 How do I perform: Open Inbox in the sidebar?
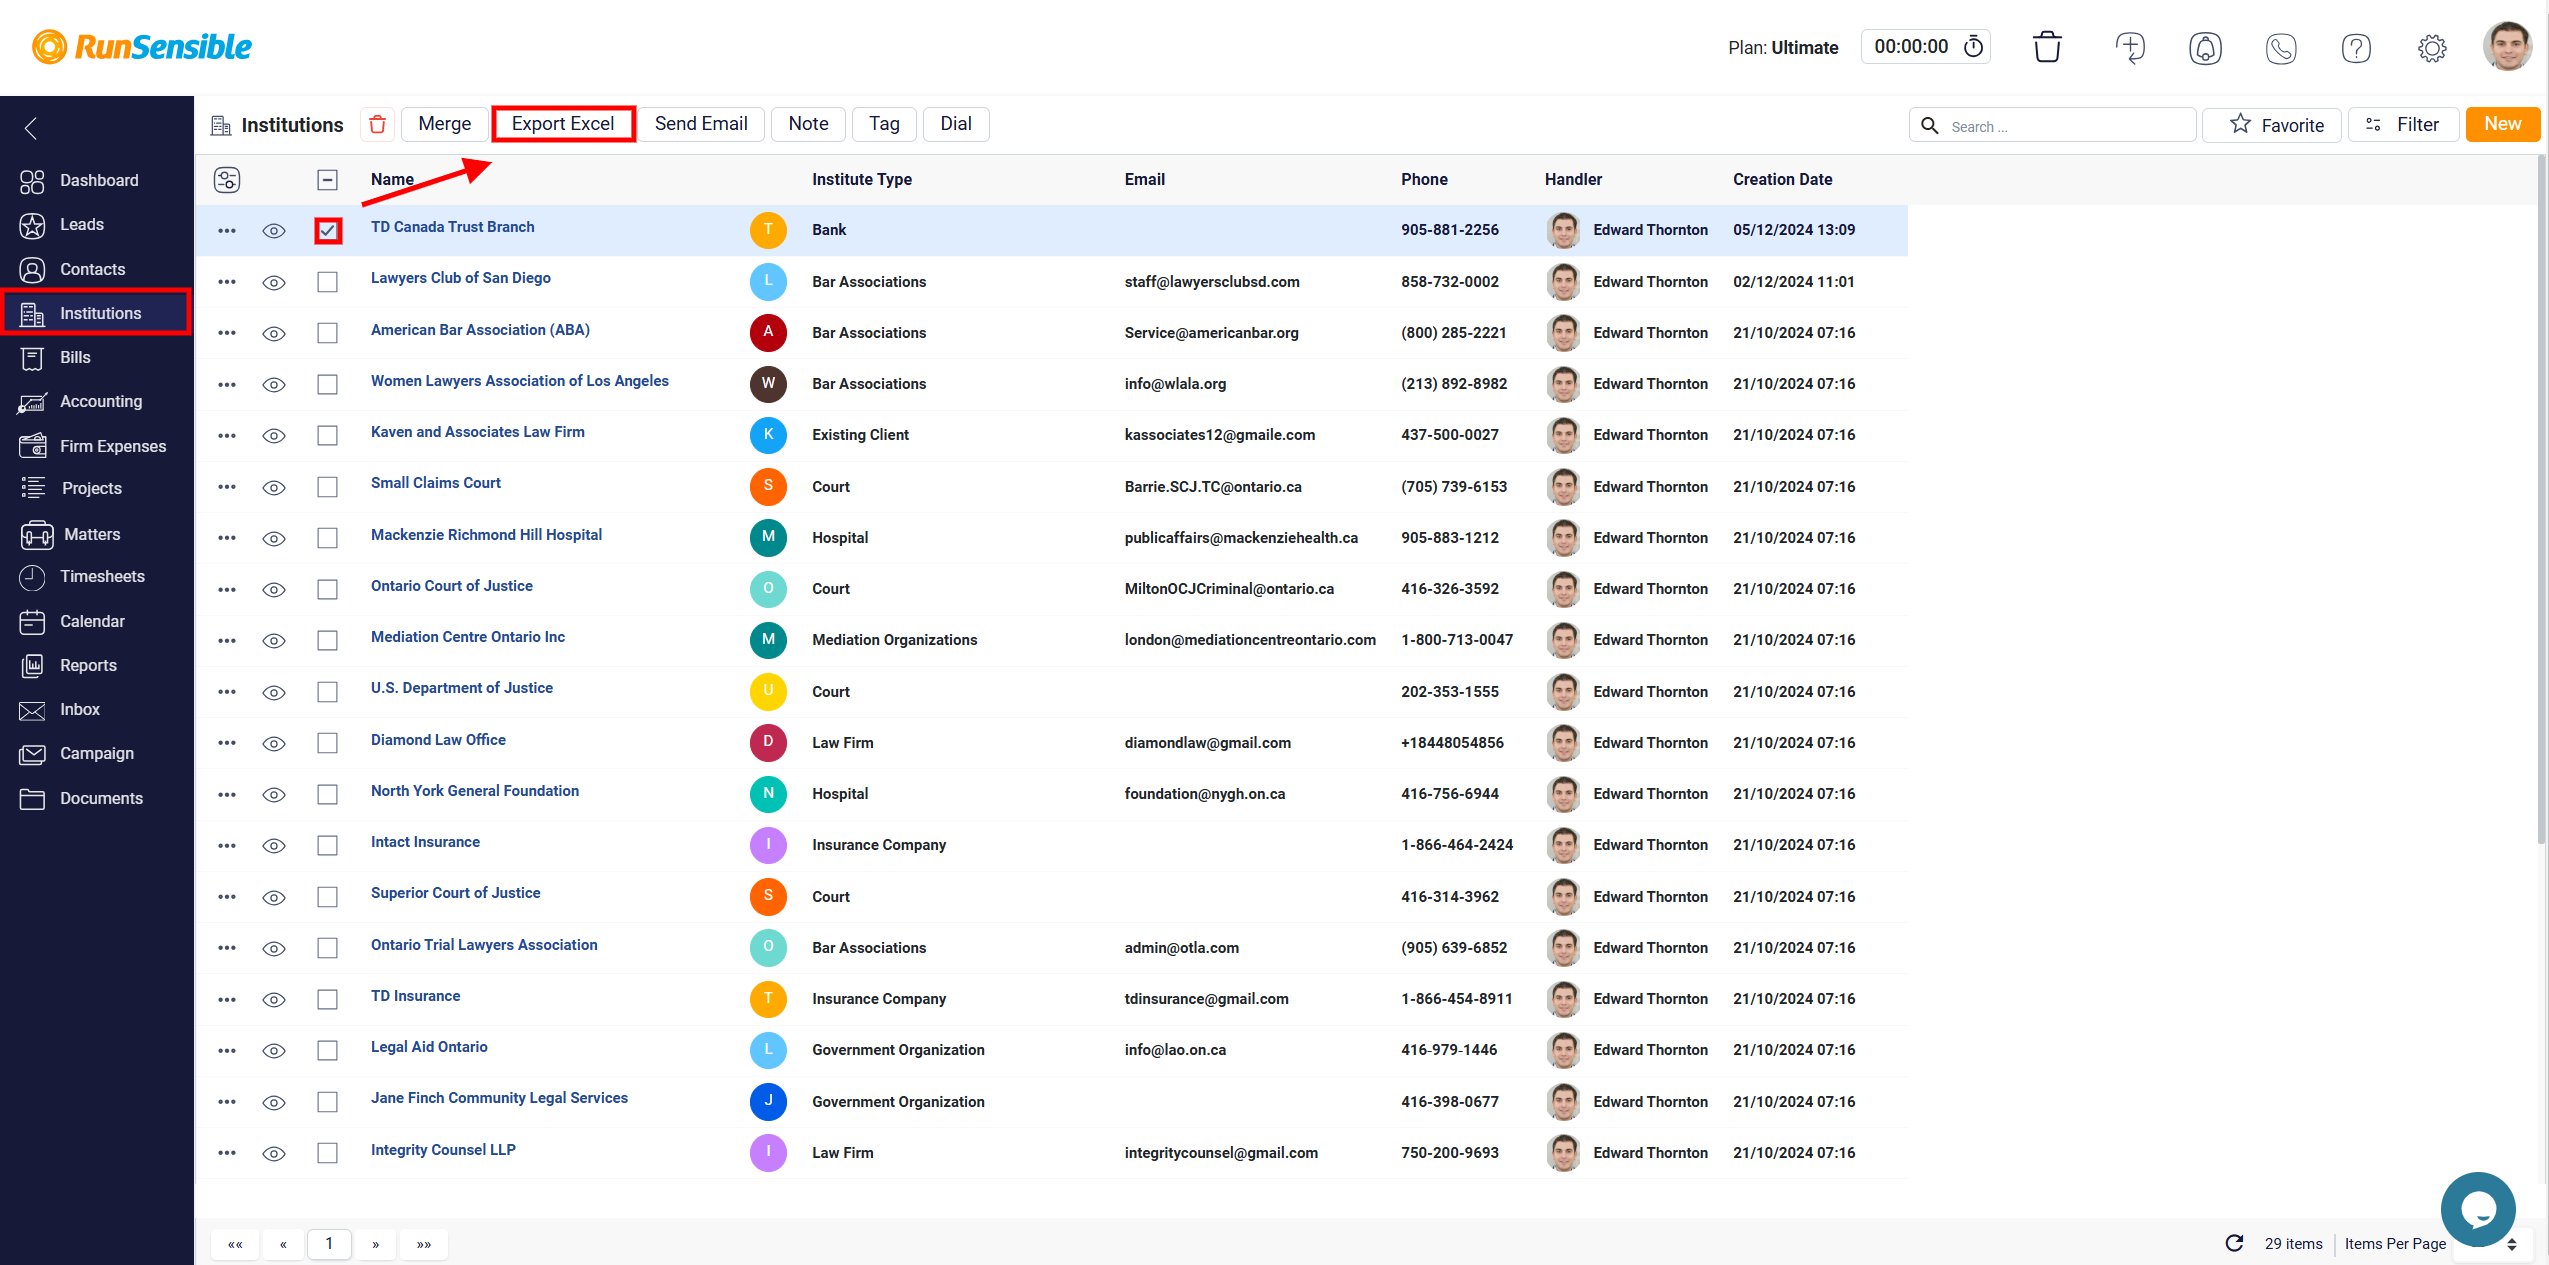(97, 709)
